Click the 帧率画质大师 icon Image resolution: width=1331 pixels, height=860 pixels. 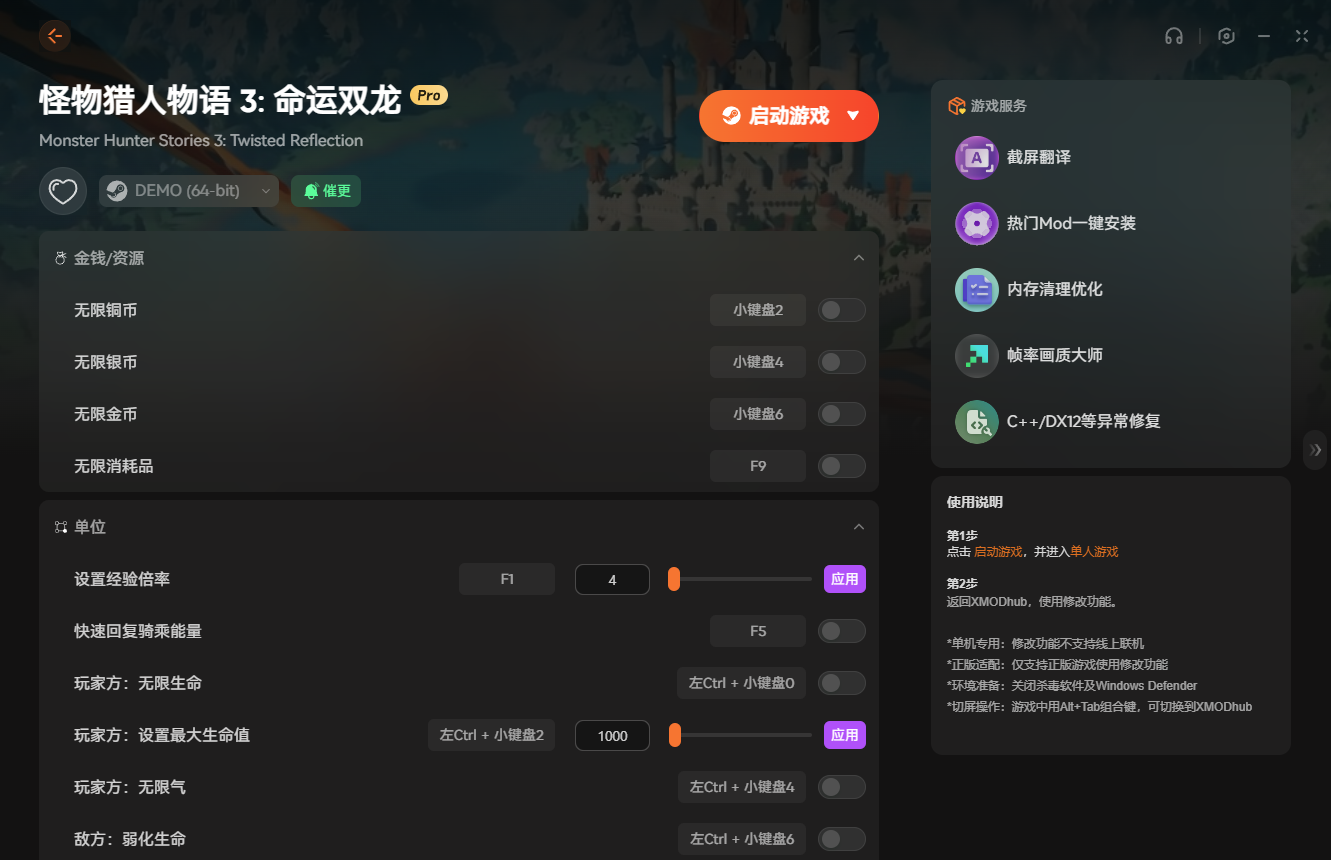(x=976, y=356)
